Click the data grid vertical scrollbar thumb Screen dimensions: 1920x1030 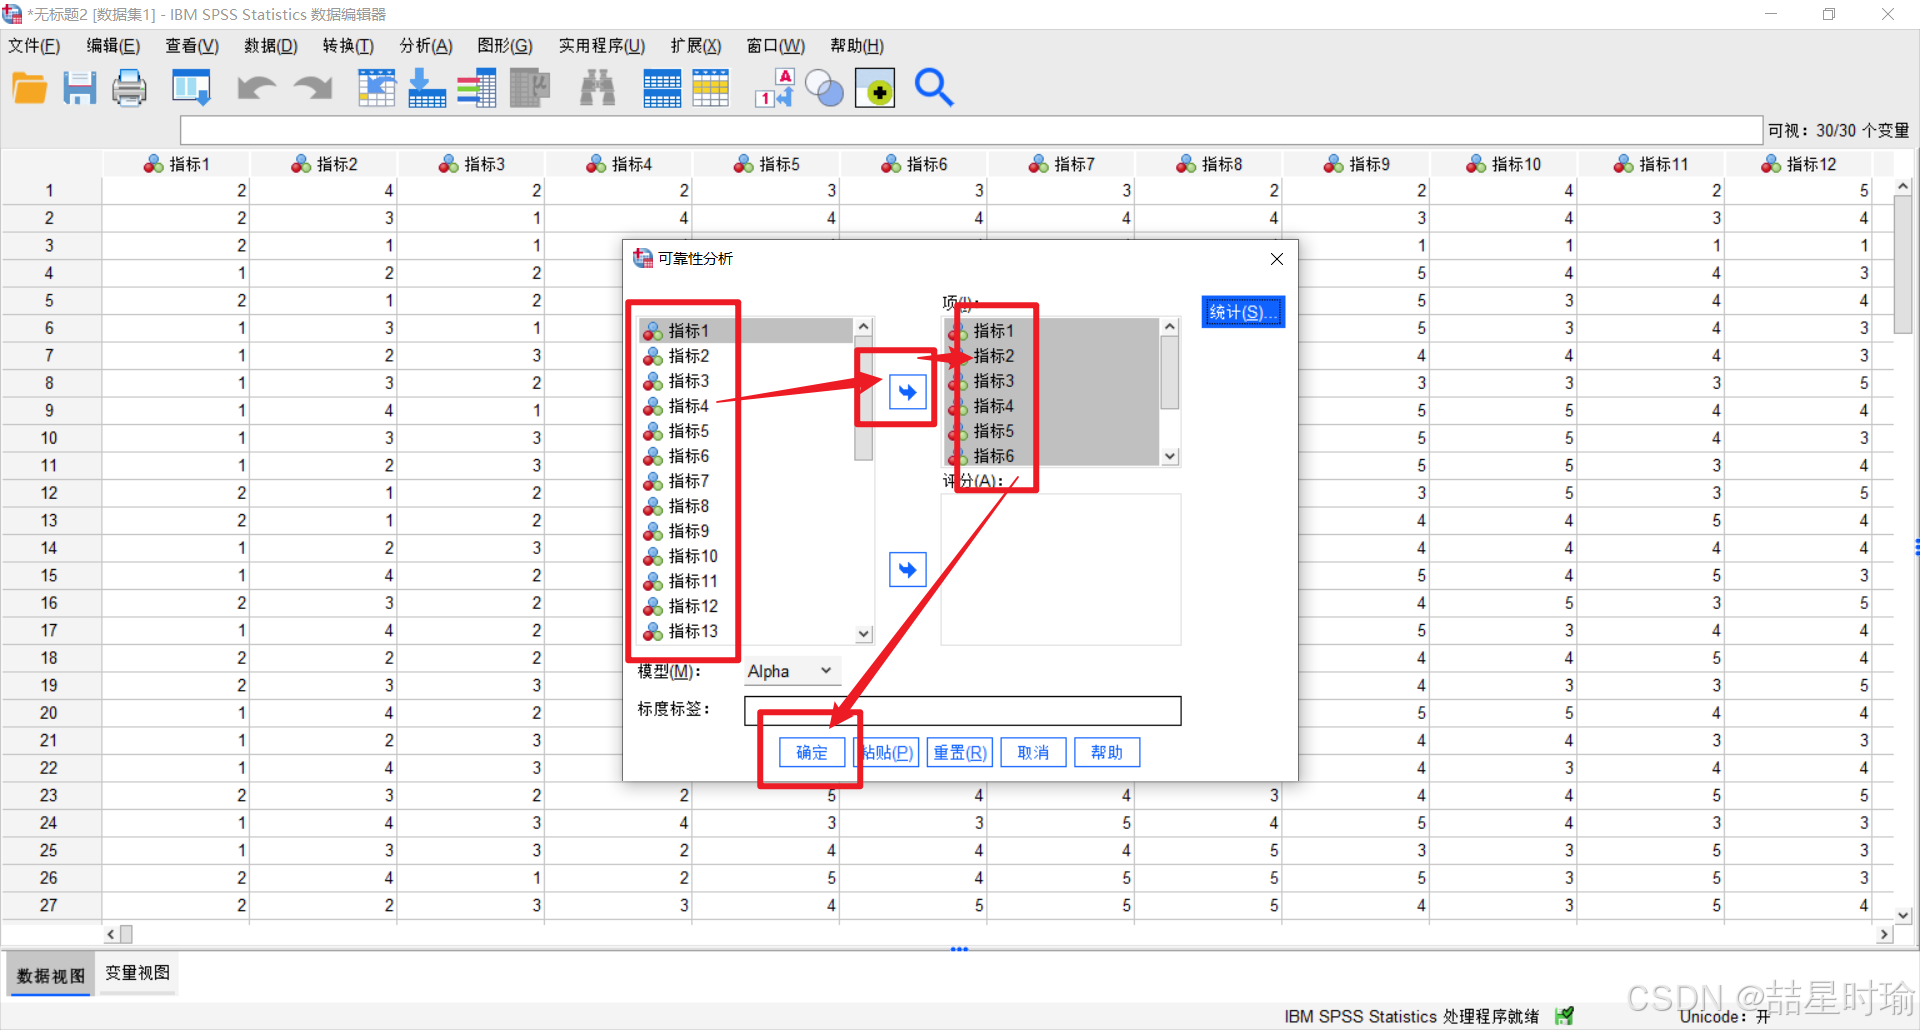[1904, 265]
